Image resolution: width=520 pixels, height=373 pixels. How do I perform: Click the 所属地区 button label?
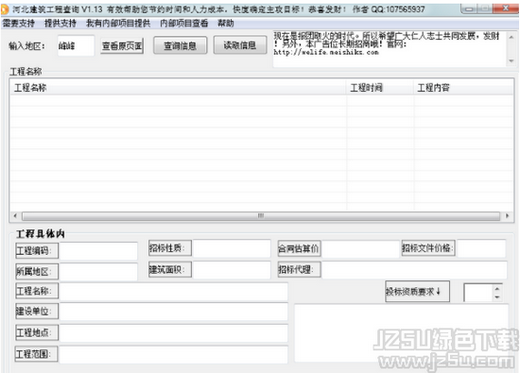tap(37, 272)
